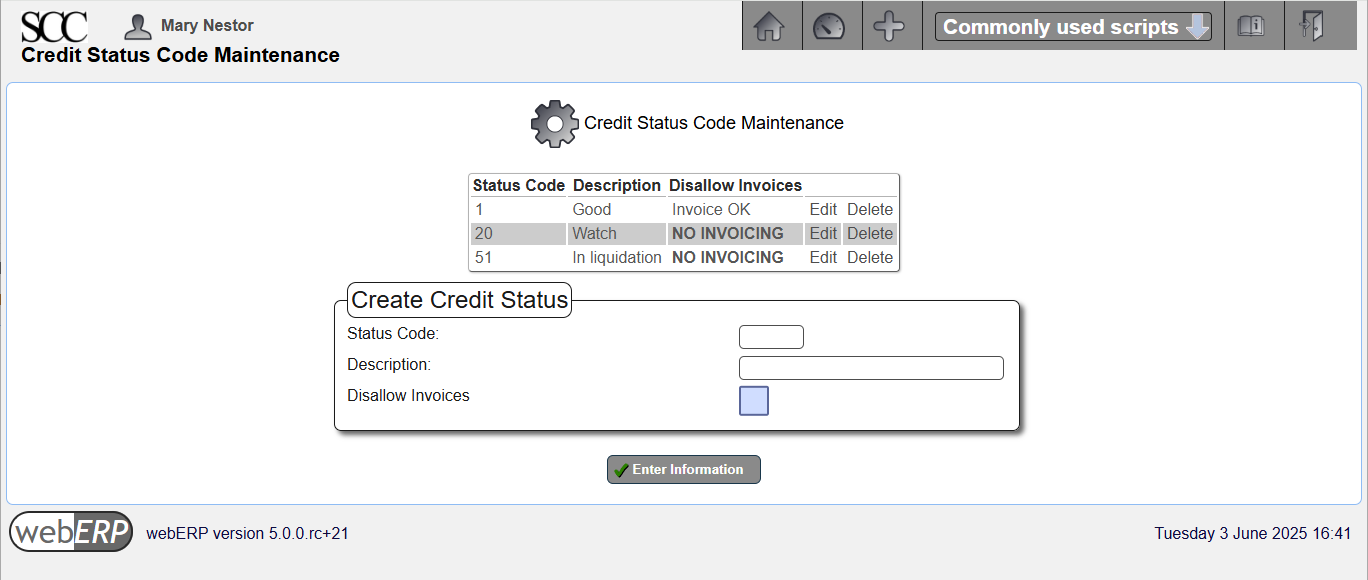Select status code cell 1
Screen dimensions: 1368x580
click(x=519, y=210)
